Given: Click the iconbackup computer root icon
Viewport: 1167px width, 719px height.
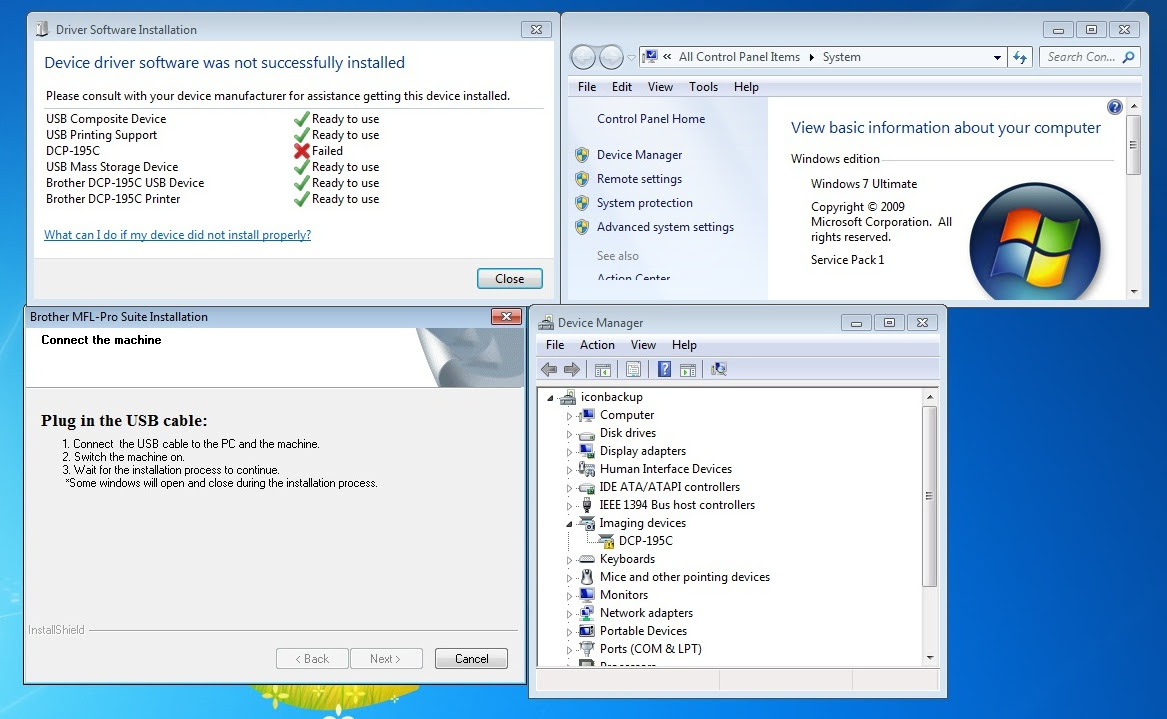Looking at the screenshot, I should tap(568, 397).
